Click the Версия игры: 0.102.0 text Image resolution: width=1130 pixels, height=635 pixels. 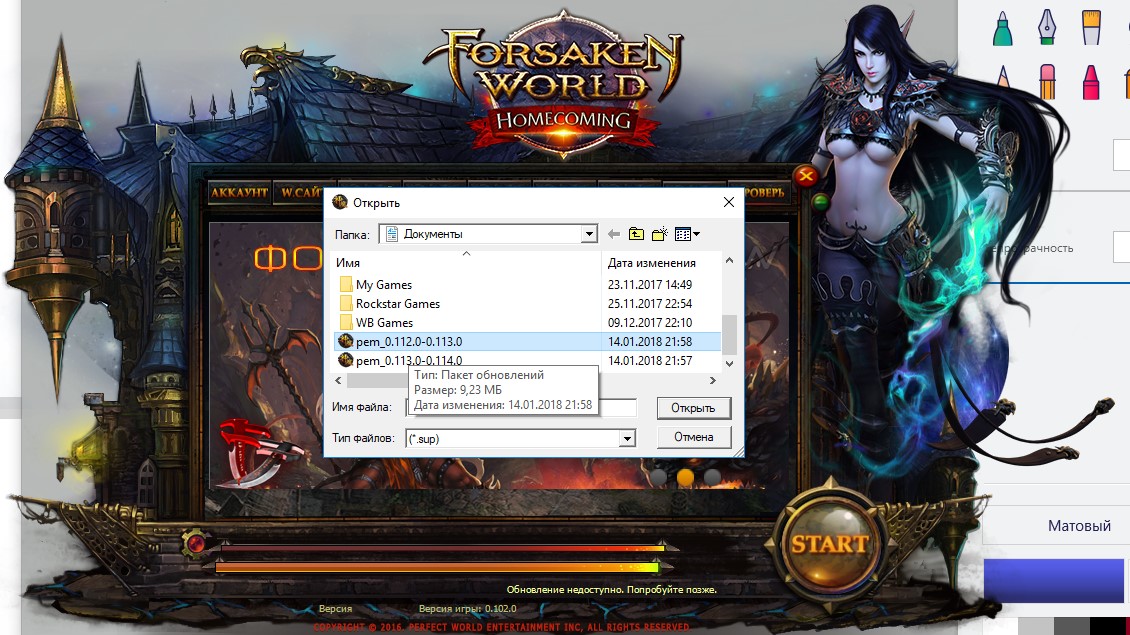coord(467,608)
